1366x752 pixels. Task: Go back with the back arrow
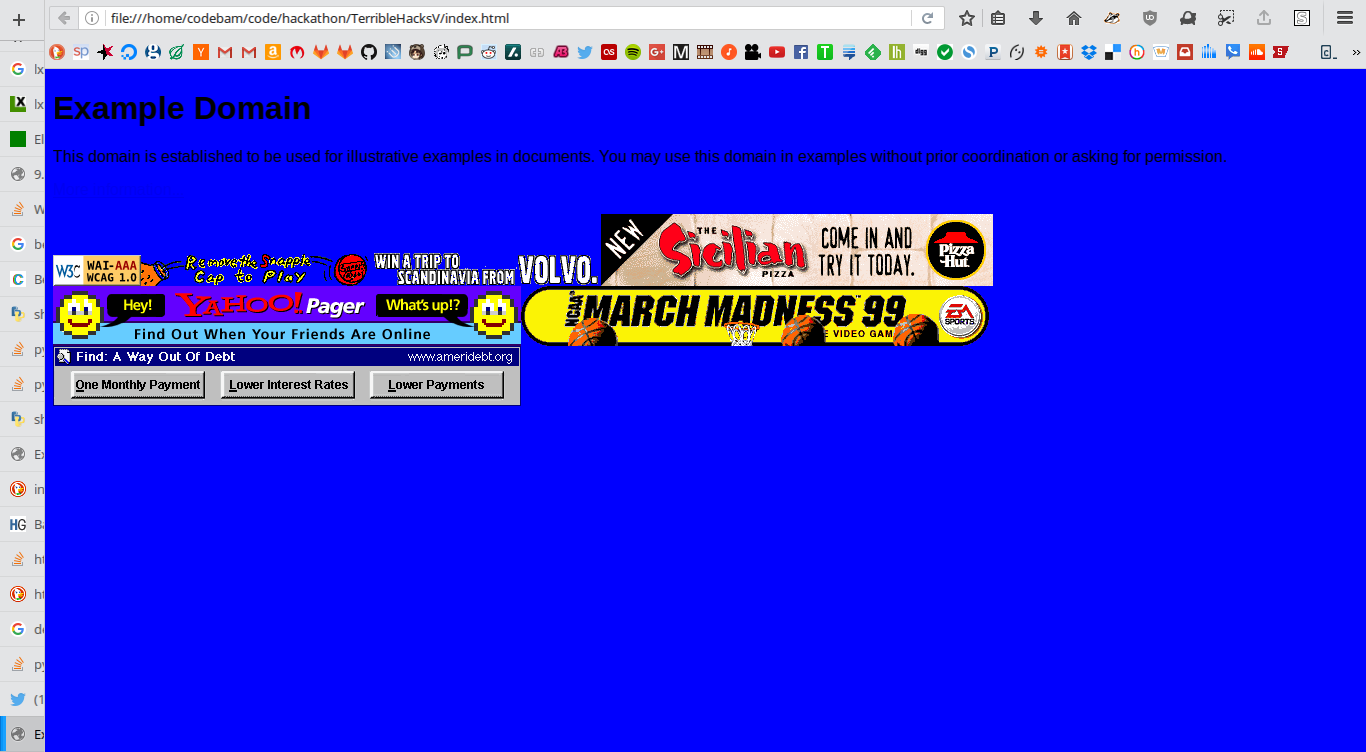click(x=64, y=18)
